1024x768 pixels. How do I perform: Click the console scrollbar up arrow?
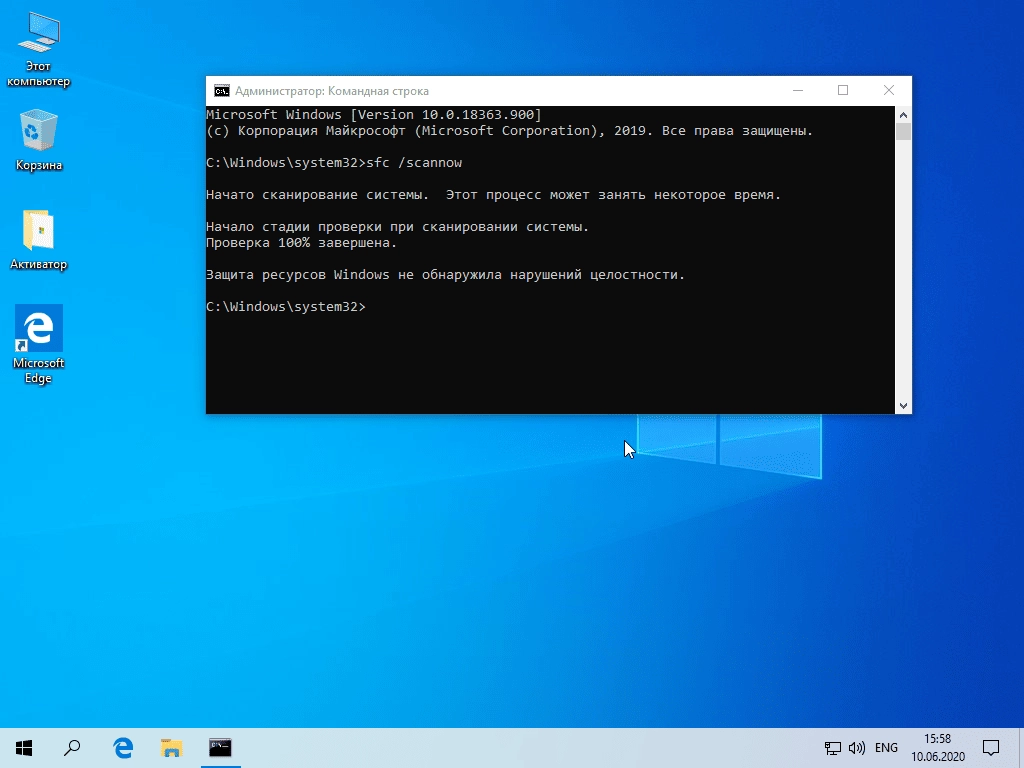903,115
